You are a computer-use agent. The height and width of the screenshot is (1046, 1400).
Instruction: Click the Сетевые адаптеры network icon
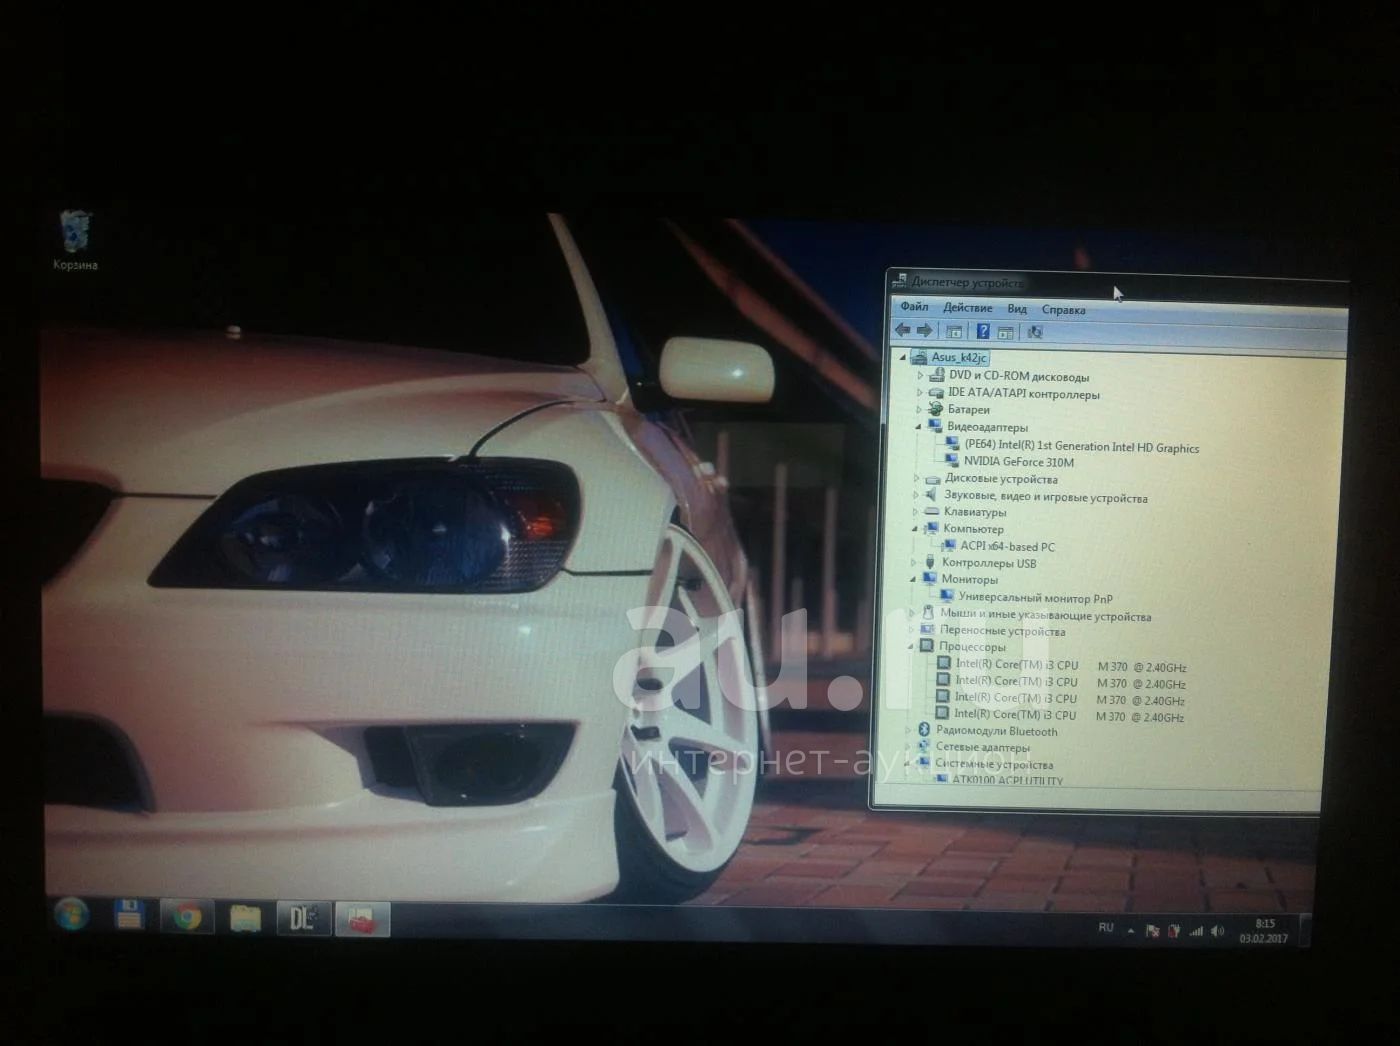coord(924,746)
